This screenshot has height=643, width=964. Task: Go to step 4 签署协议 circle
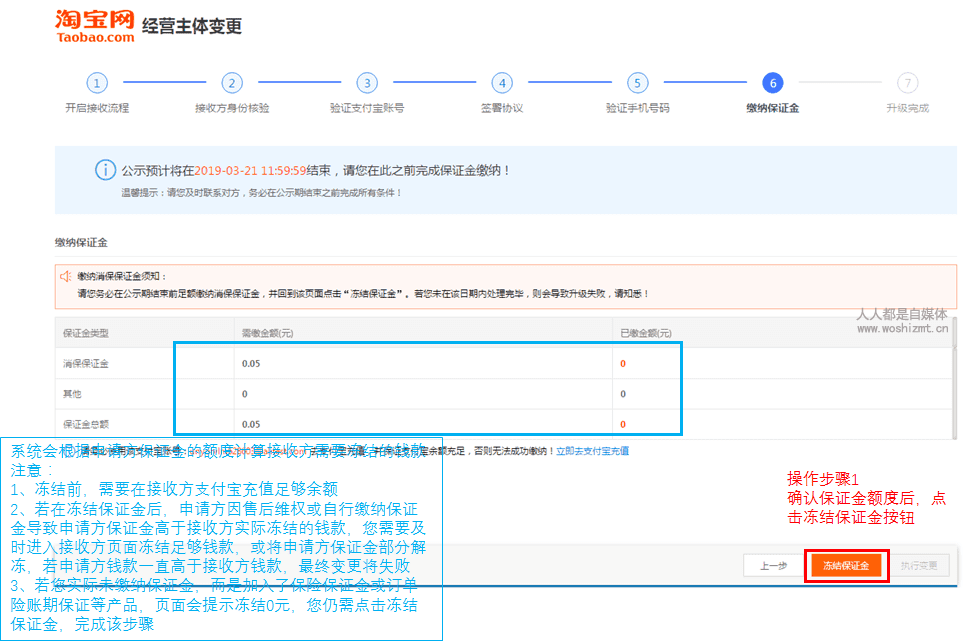click(x=502, y=83)
